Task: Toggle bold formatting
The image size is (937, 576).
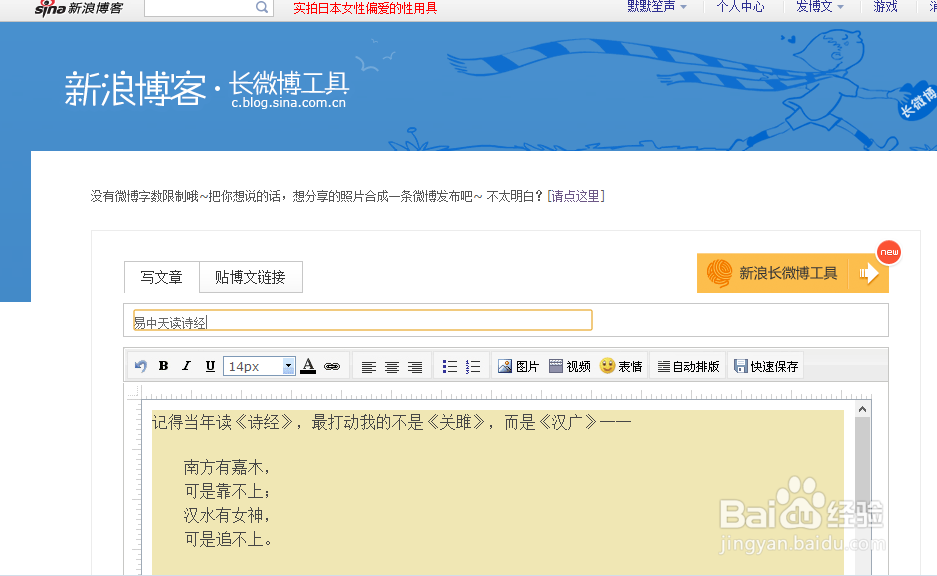Action: [163, 366]
